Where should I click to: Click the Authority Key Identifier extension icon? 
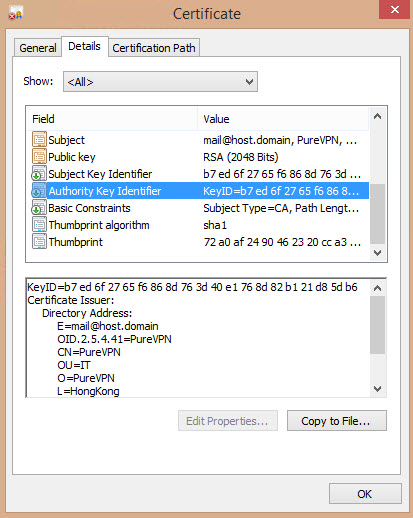[x=39, y=191]
